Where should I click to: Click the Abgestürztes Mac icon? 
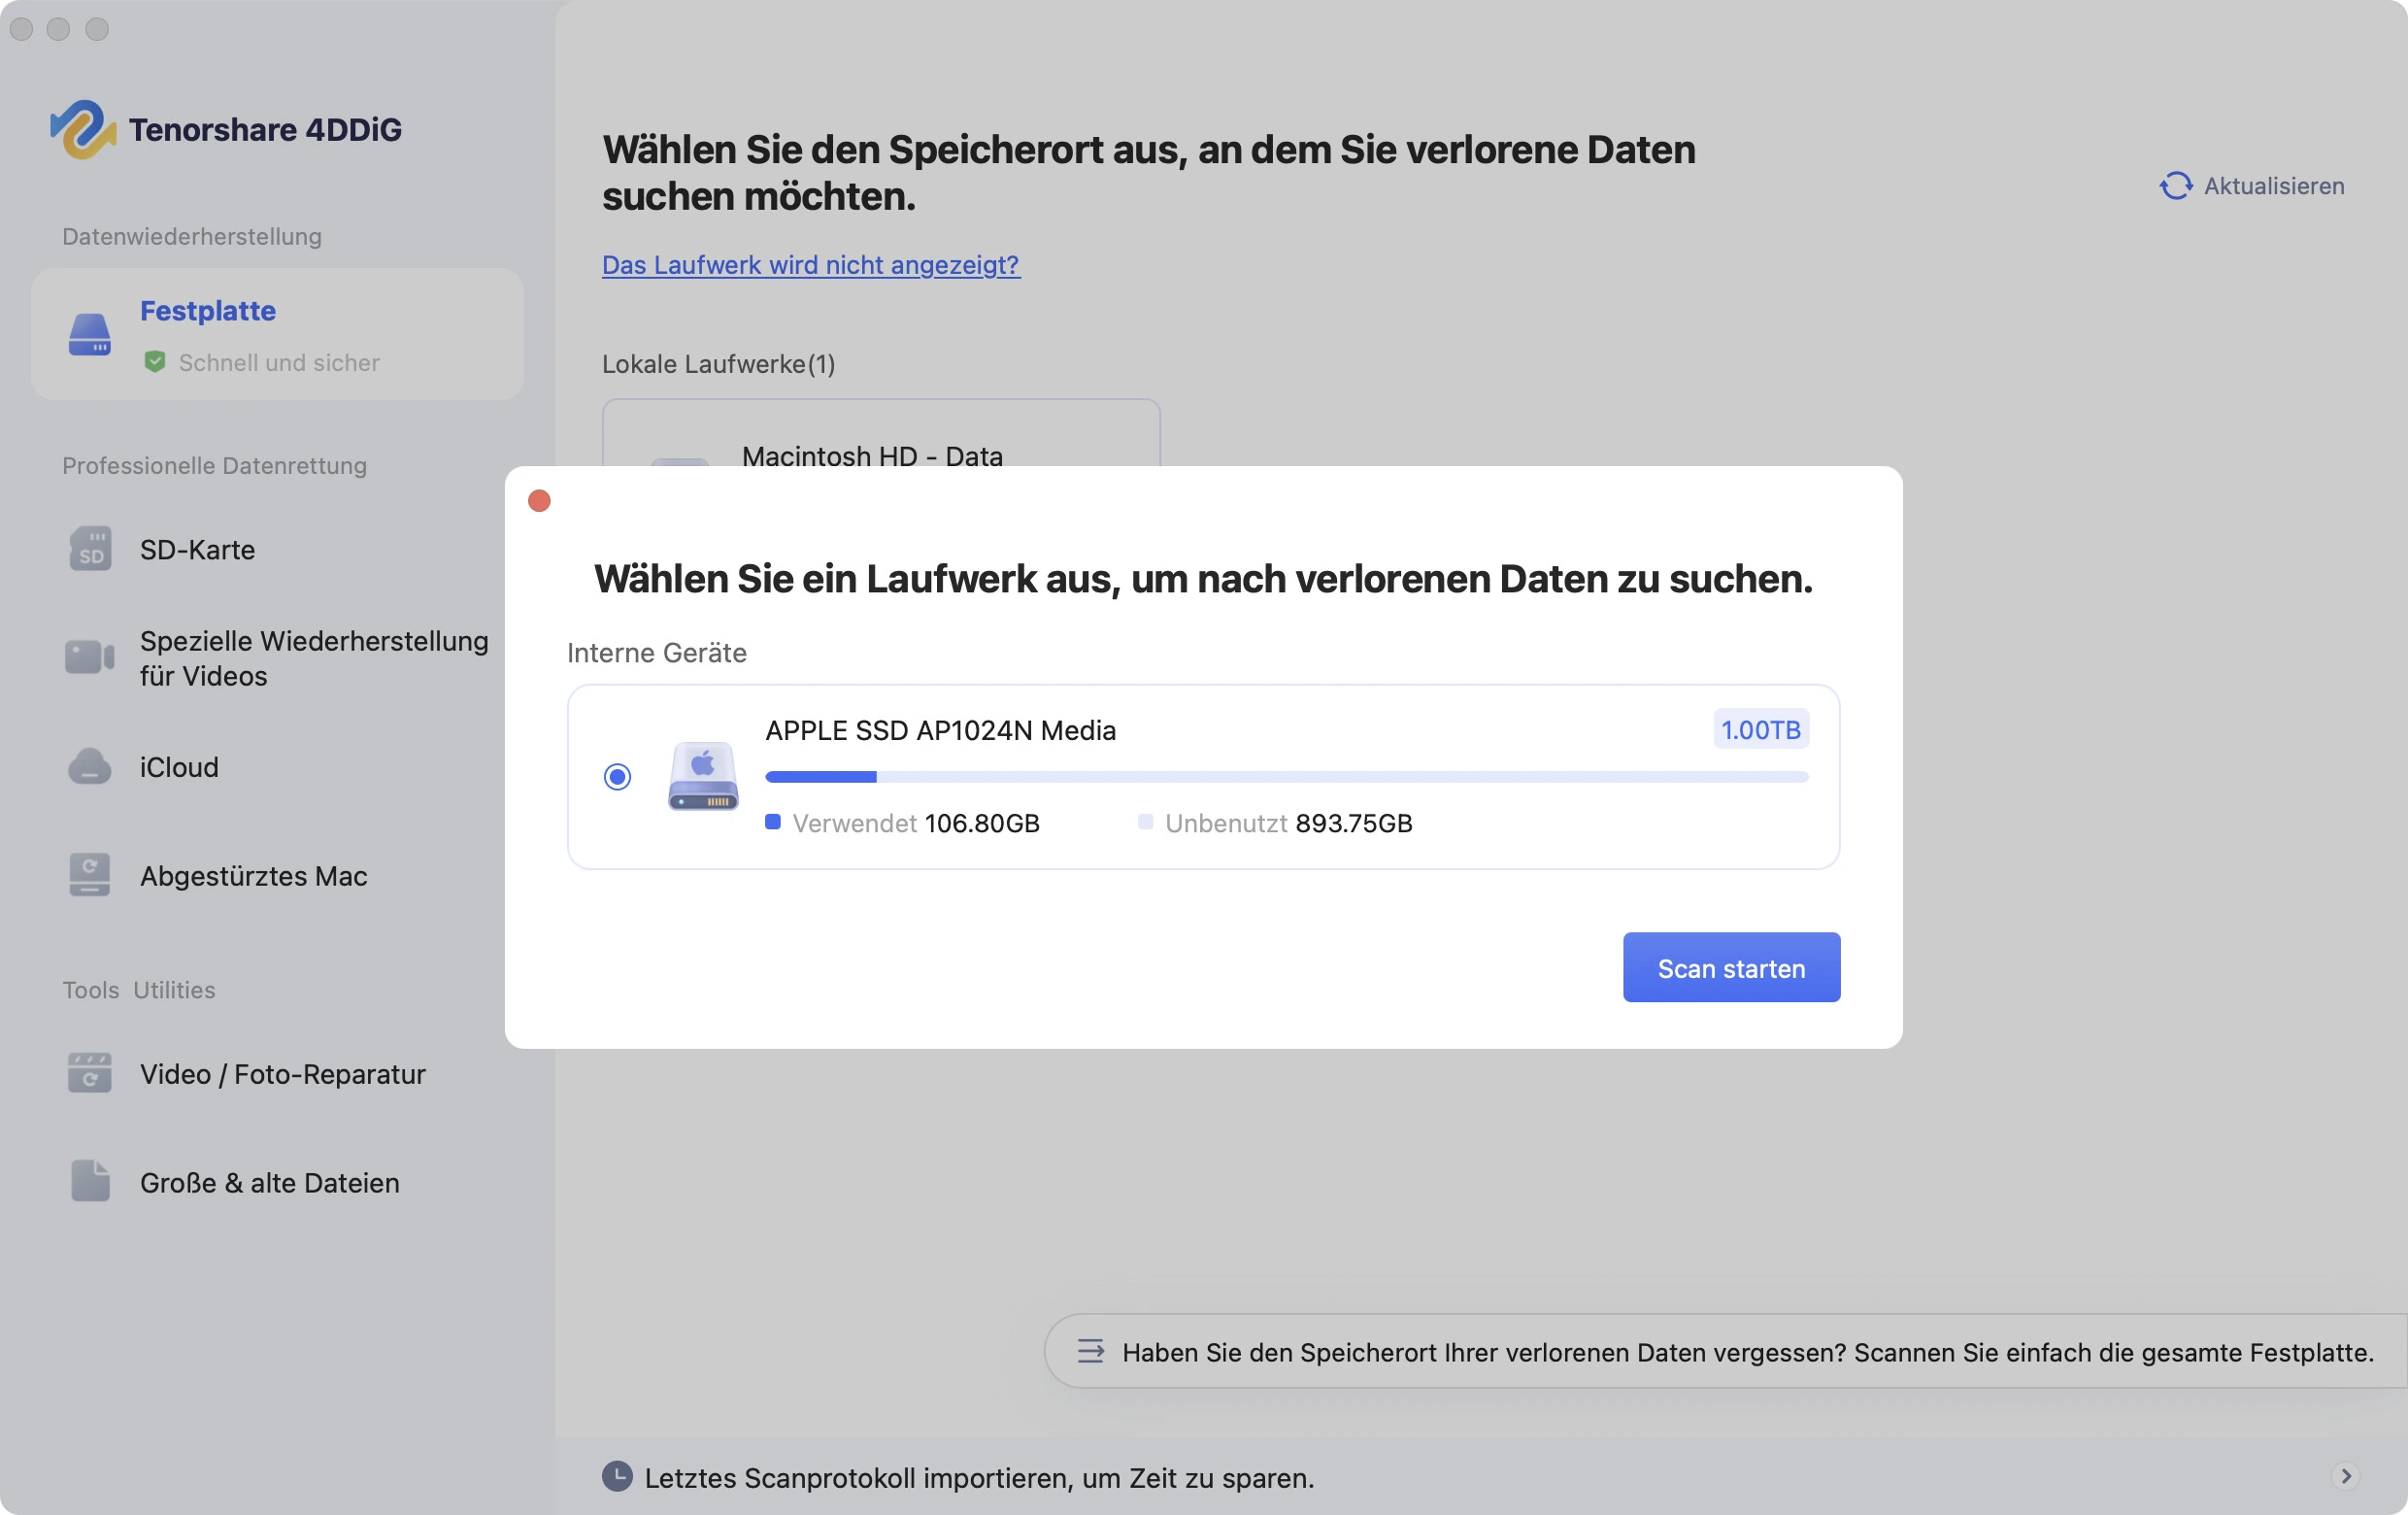[90, 875]
